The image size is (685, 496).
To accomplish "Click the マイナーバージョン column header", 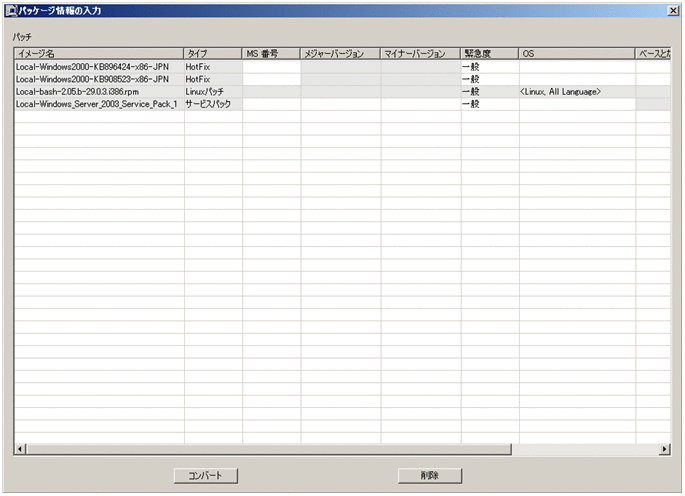I will pos(420,53).
